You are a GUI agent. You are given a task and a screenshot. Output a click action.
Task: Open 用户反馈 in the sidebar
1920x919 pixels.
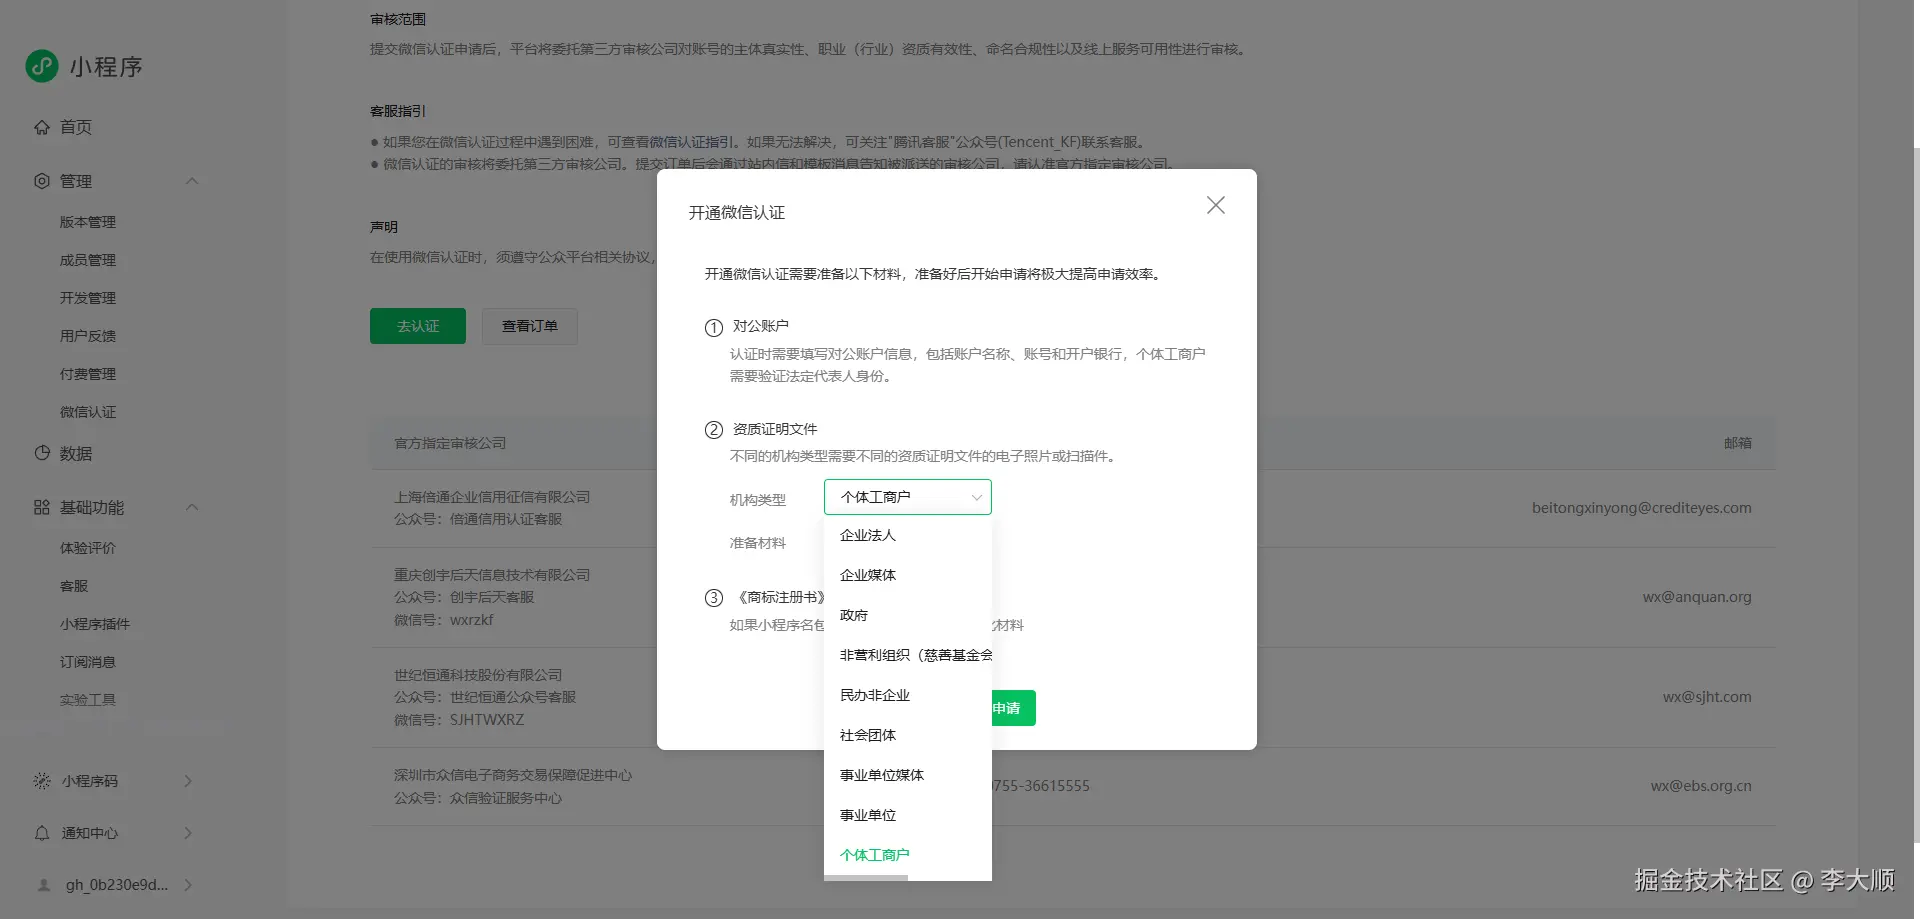tap(88, 336)
